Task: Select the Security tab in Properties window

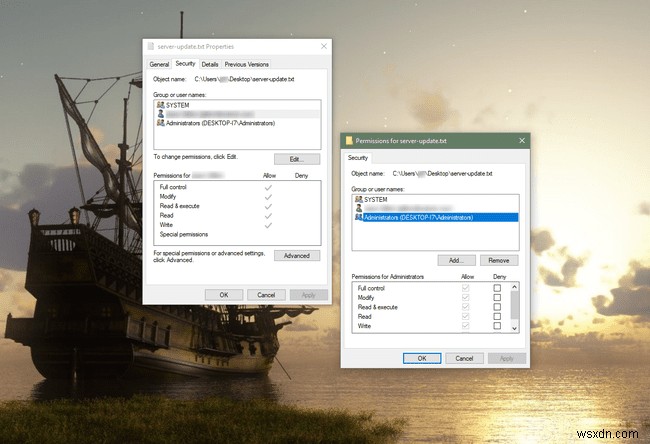Action: pyautogui.click(x=185, y=63)
